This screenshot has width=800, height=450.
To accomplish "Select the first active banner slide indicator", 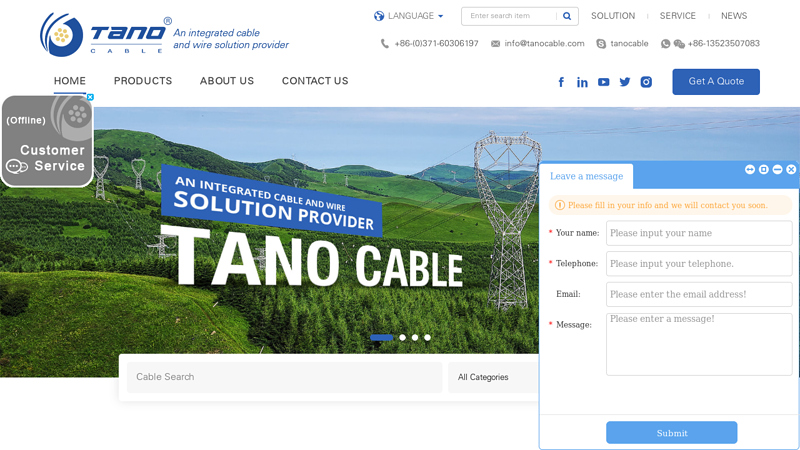I will pos(382,338).
